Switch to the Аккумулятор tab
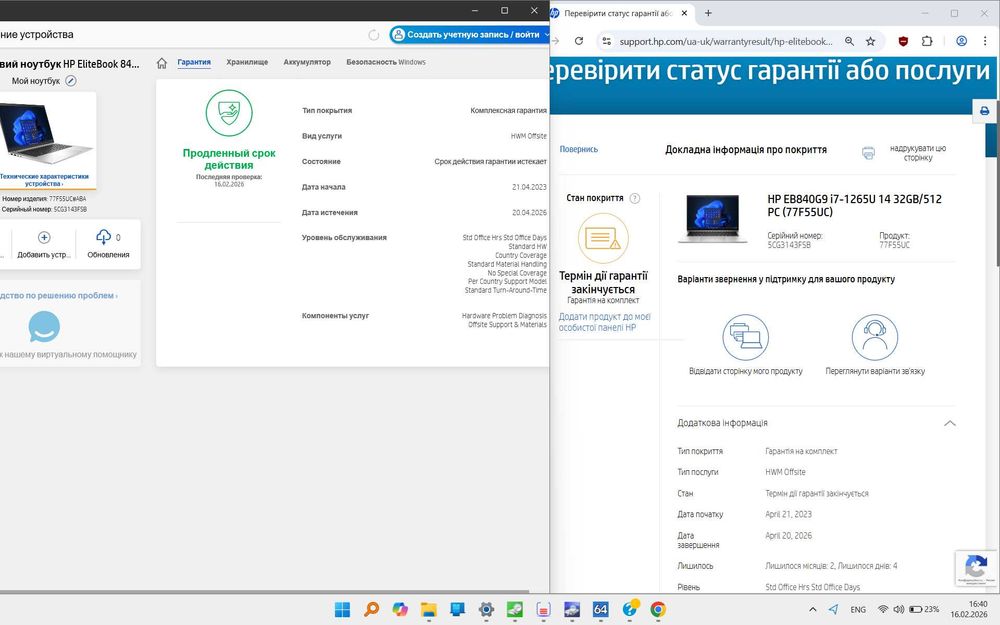Screen dimensions: 1000x625 [x=307, y=62]
